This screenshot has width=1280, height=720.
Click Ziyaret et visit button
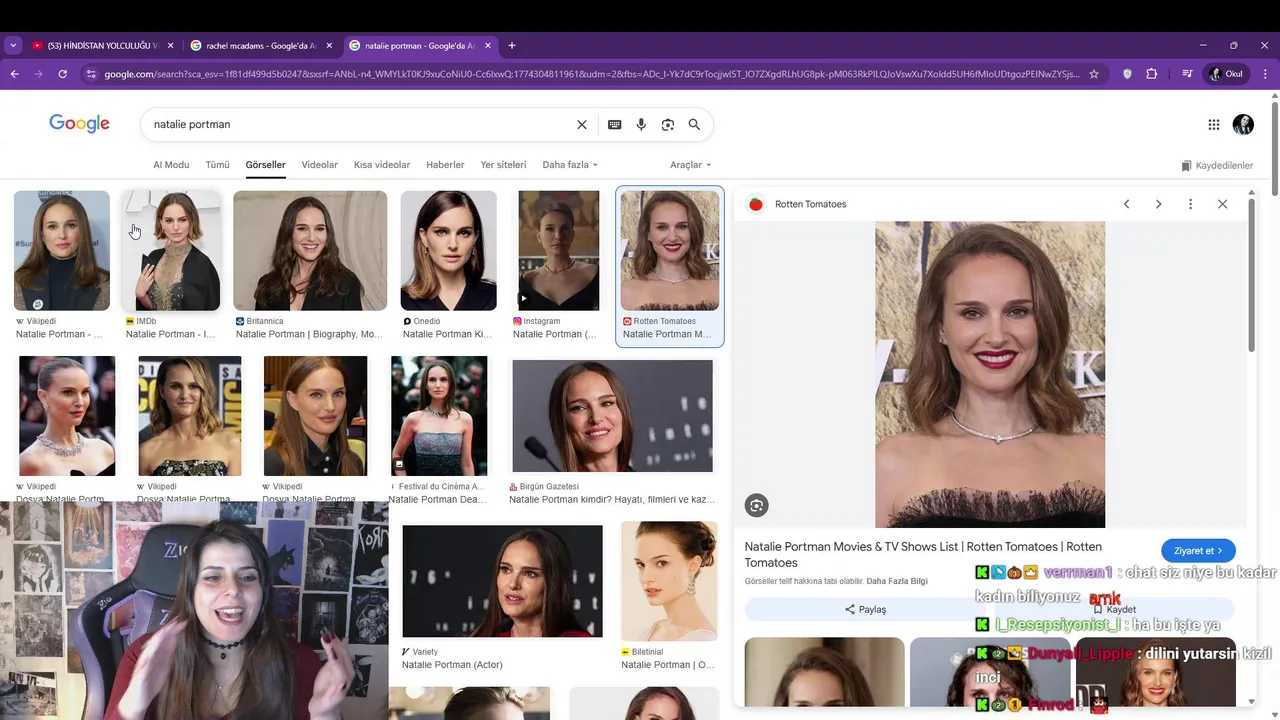pos(1198,551)
